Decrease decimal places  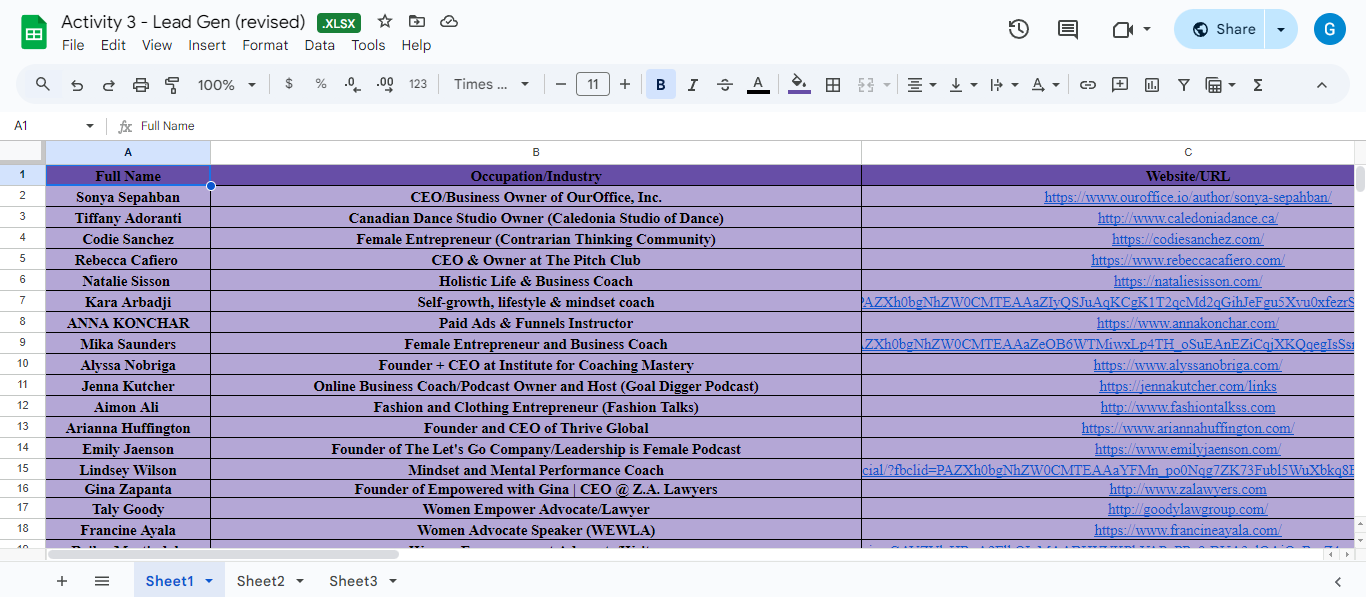coord(351,84)
